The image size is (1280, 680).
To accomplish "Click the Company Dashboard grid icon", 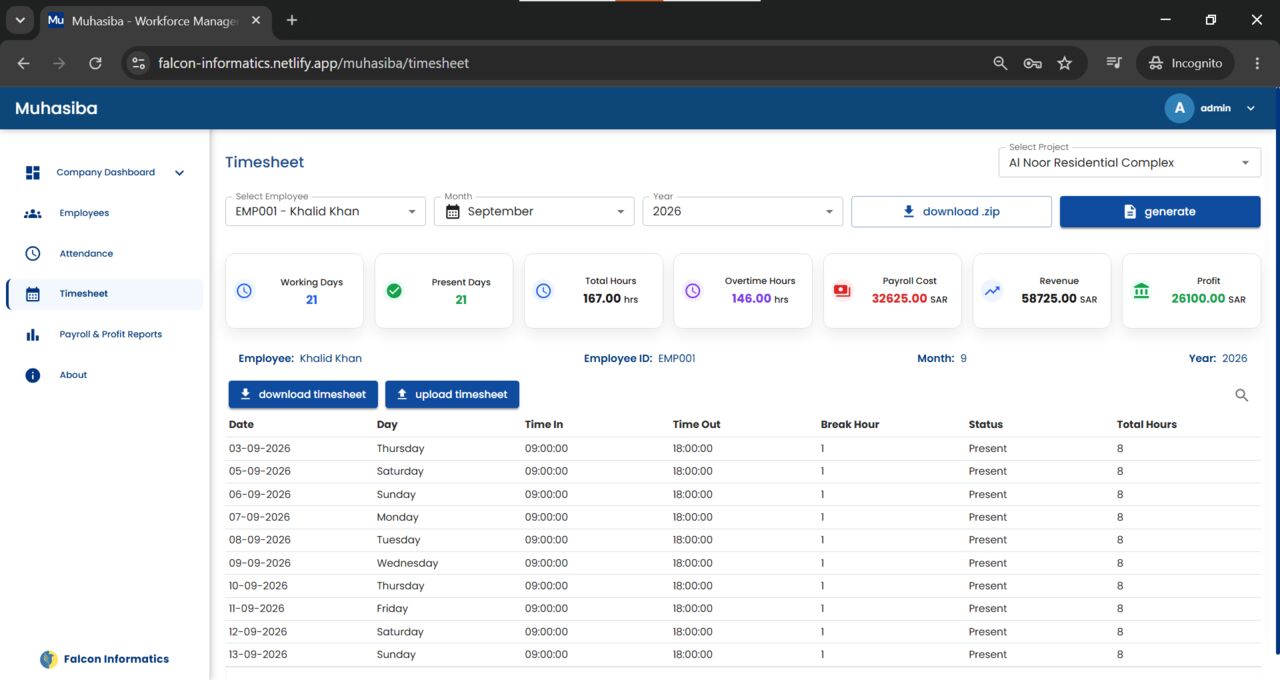I will [x=33, y=173].
